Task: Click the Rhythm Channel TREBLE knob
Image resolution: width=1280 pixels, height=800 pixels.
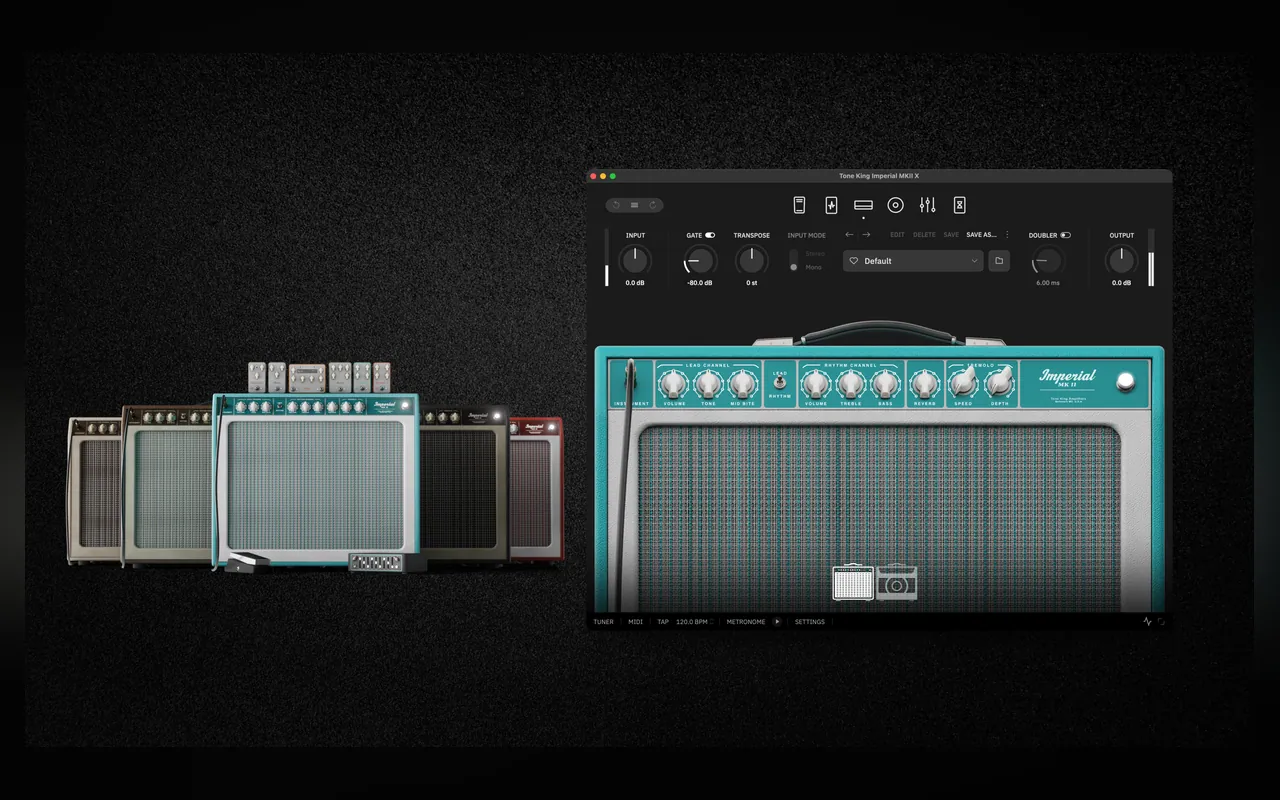Action: (x=850, y=383)
